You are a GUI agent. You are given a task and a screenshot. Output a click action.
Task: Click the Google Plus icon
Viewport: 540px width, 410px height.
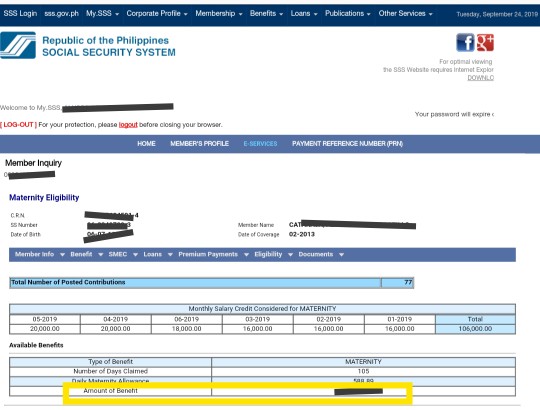485,43
